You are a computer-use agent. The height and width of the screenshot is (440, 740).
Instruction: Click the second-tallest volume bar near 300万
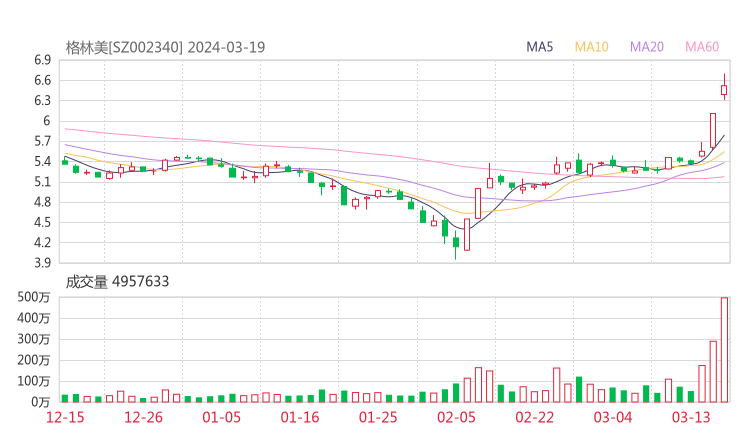713,372
